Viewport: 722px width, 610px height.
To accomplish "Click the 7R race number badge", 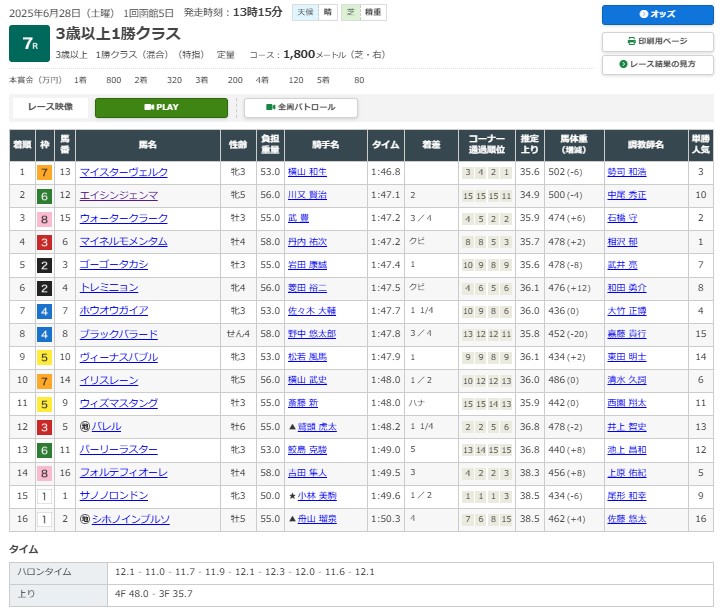I will 29,42.
